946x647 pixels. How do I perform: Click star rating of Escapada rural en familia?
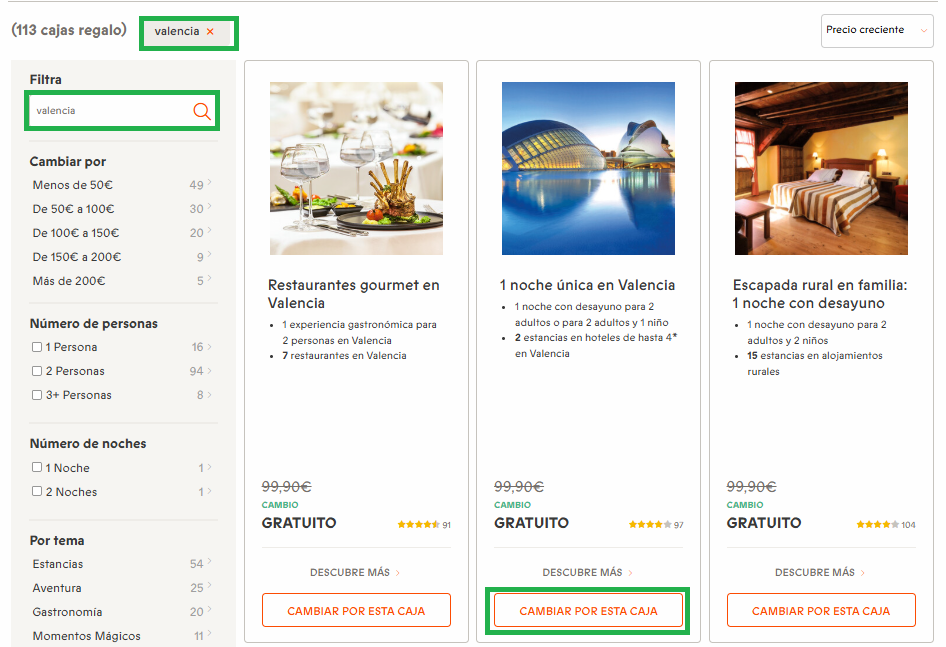(877, 525)
